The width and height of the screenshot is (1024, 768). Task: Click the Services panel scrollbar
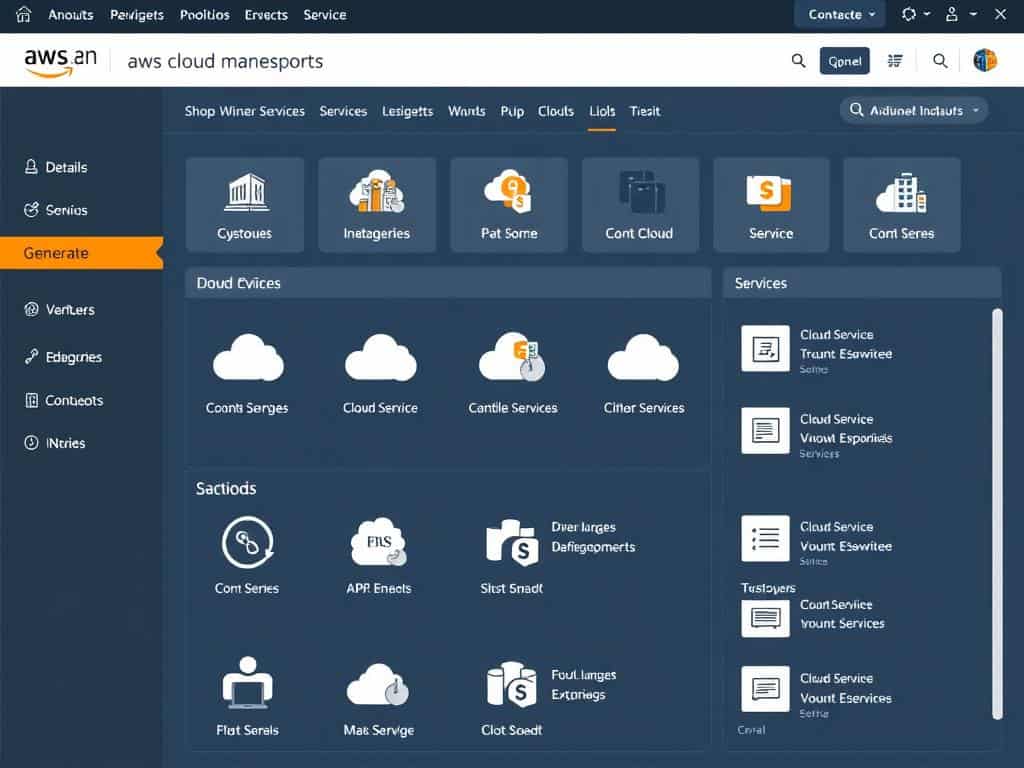tap(997, 514)
